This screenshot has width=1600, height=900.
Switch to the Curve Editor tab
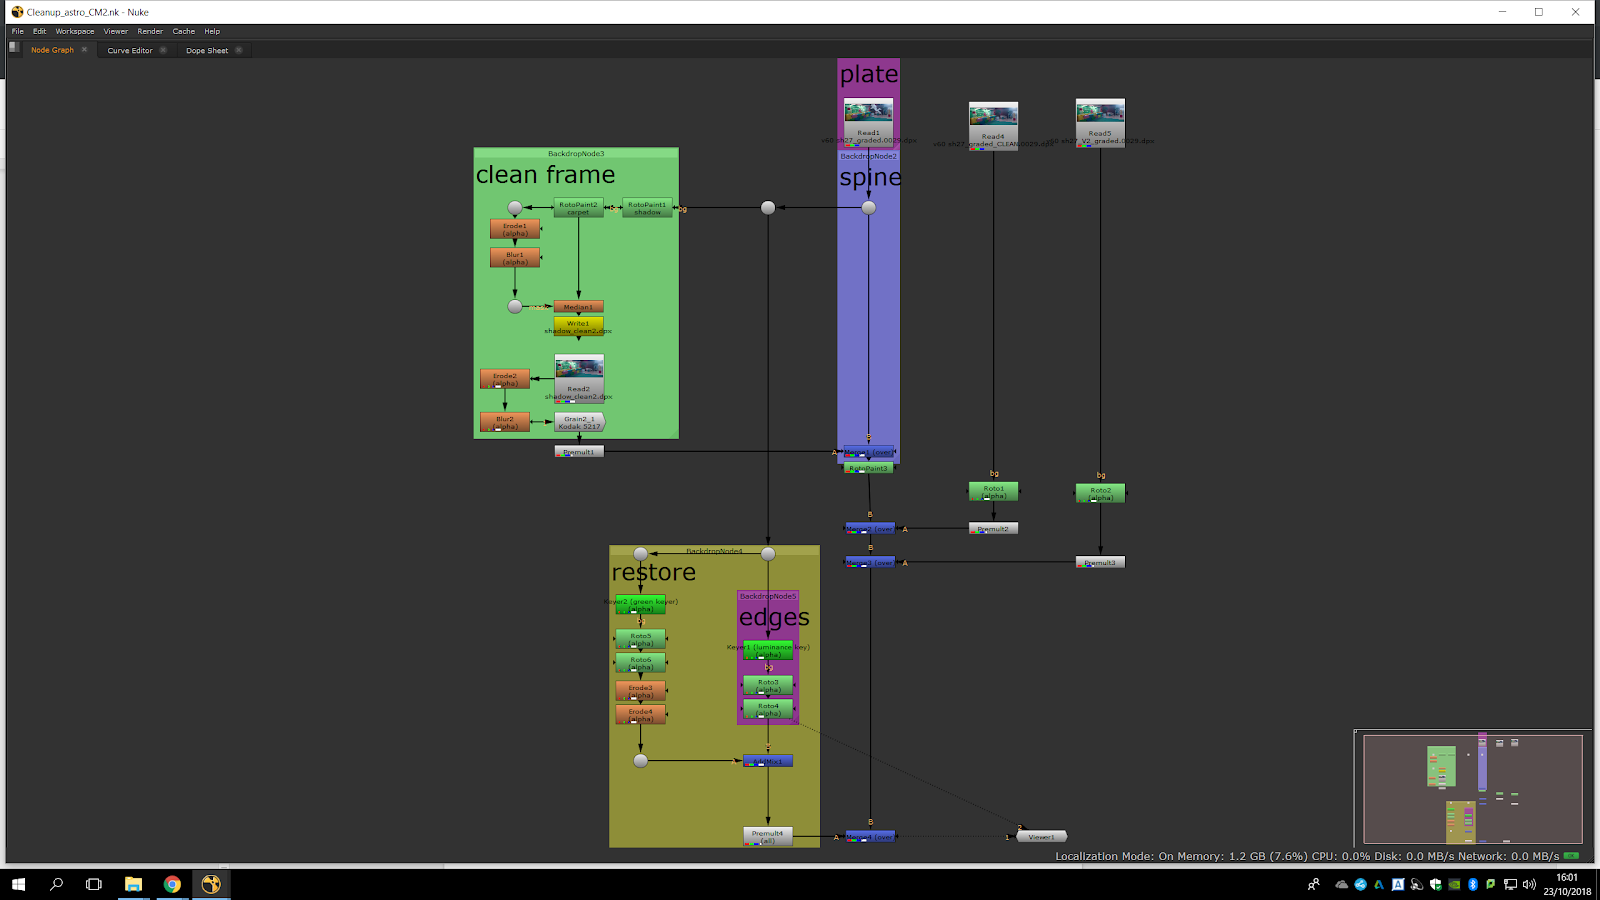130,50
